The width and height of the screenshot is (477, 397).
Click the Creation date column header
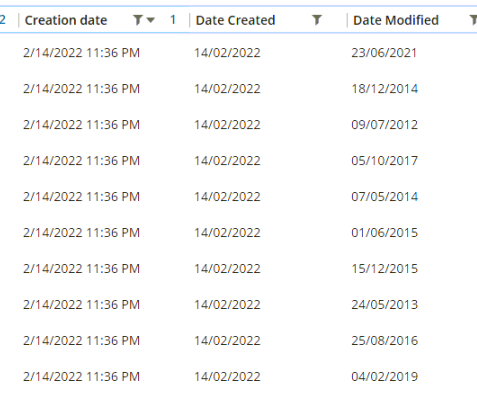[66, 20]
